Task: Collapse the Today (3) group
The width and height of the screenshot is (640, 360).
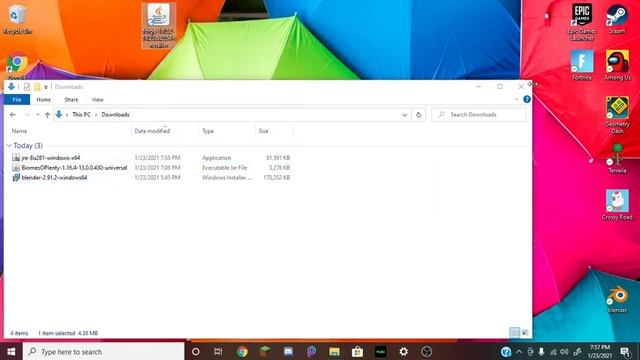Action: (x=9, y=145)
